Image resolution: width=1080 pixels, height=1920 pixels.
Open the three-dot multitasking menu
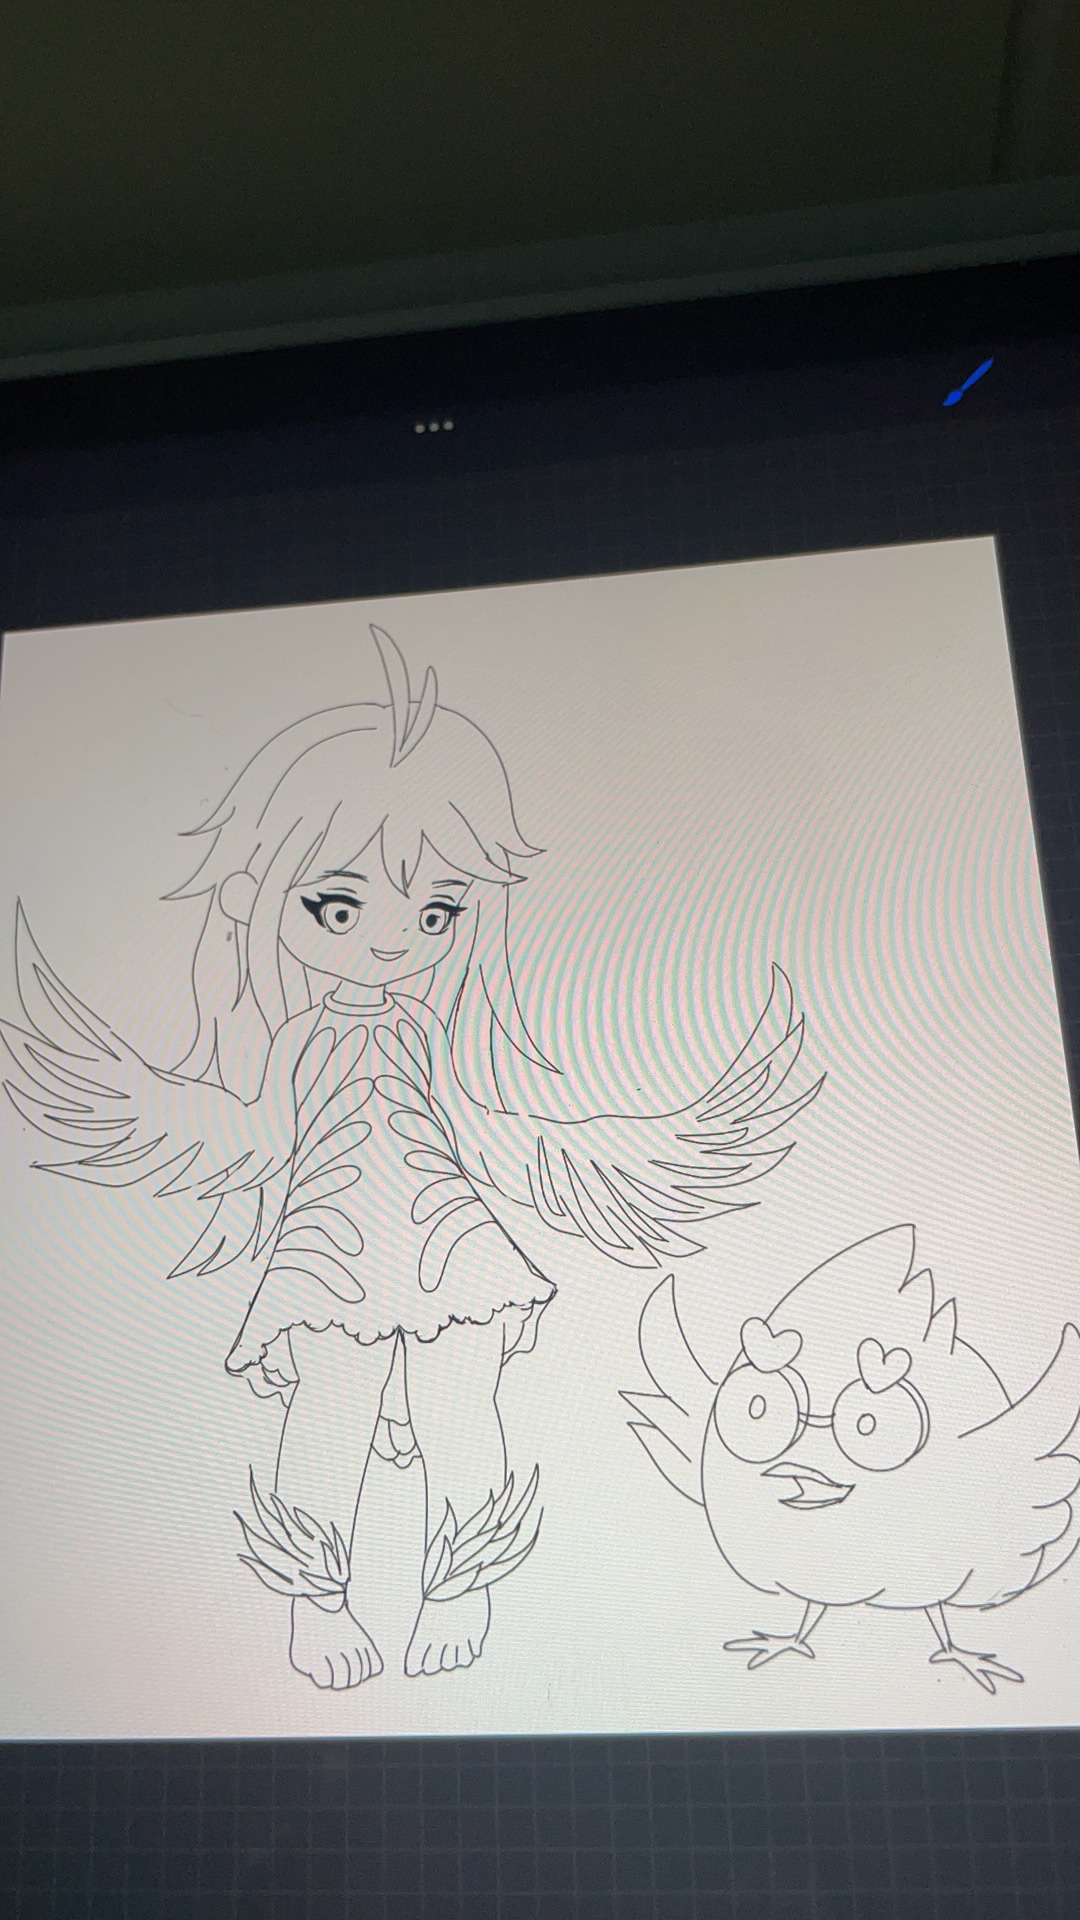[434, 426]
